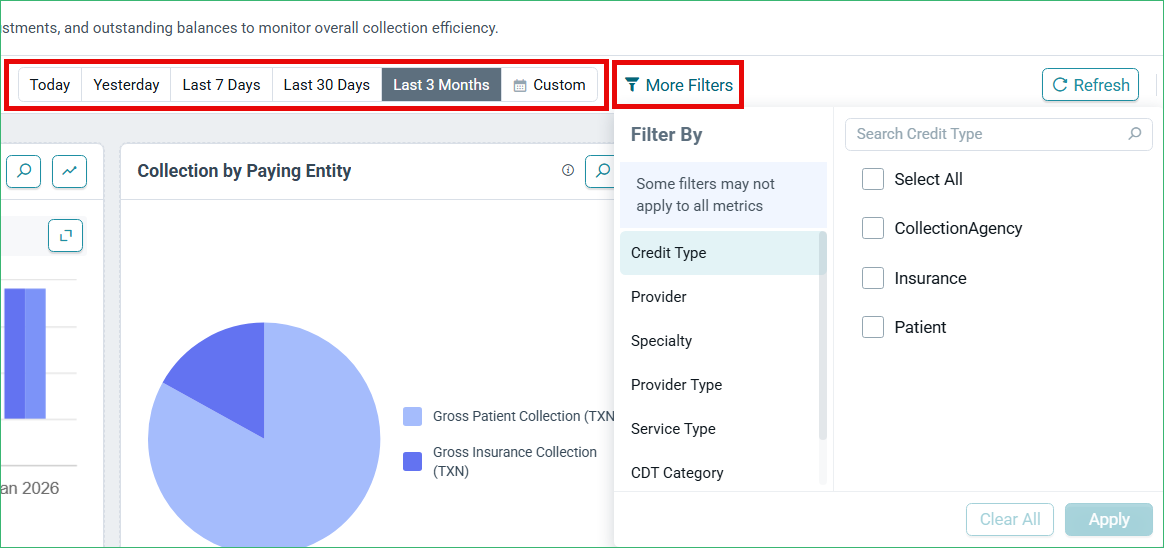Screen dimensions: 1164x548
Task: Click the Apply button
Action: pos(1109,519)
